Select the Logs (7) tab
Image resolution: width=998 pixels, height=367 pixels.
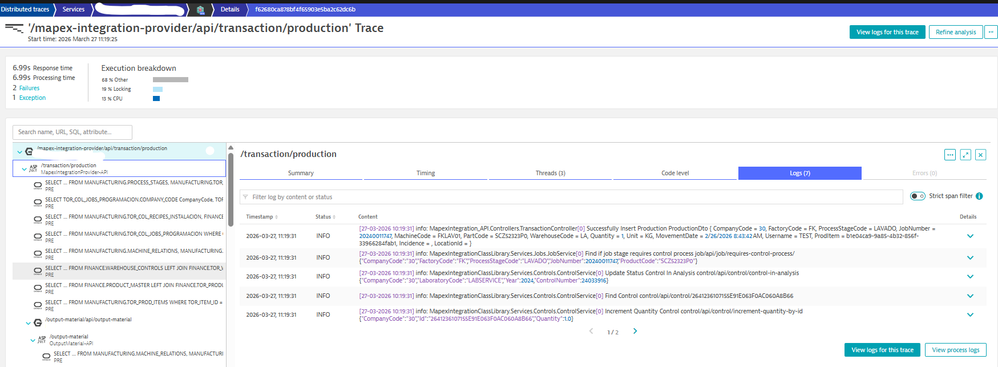click(x=799, y=173)
